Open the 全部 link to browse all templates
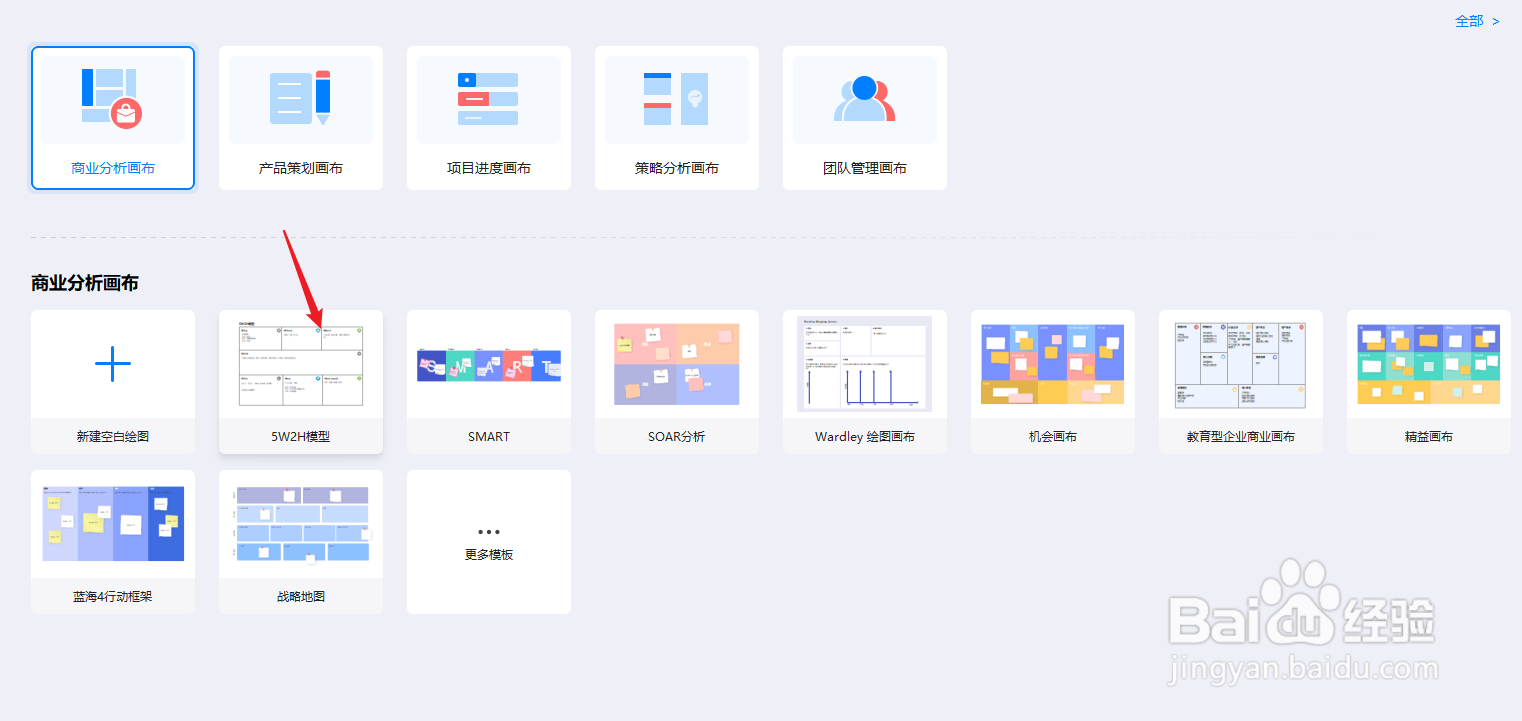1522x721 pixels. pyautogui.click(x=1470, y=19)
